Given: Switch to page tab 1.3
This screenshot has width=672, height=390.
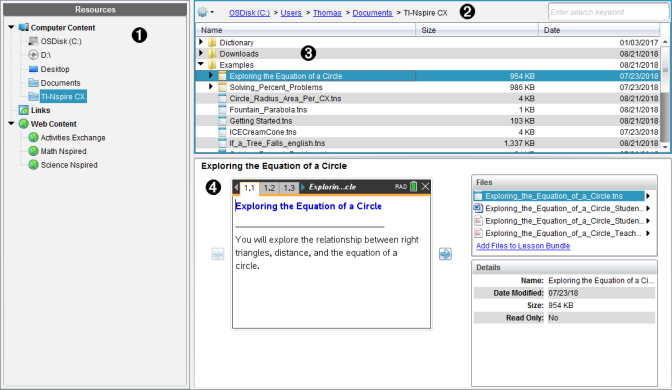Looking at the screenshot, I should click(x=289, y=188).
